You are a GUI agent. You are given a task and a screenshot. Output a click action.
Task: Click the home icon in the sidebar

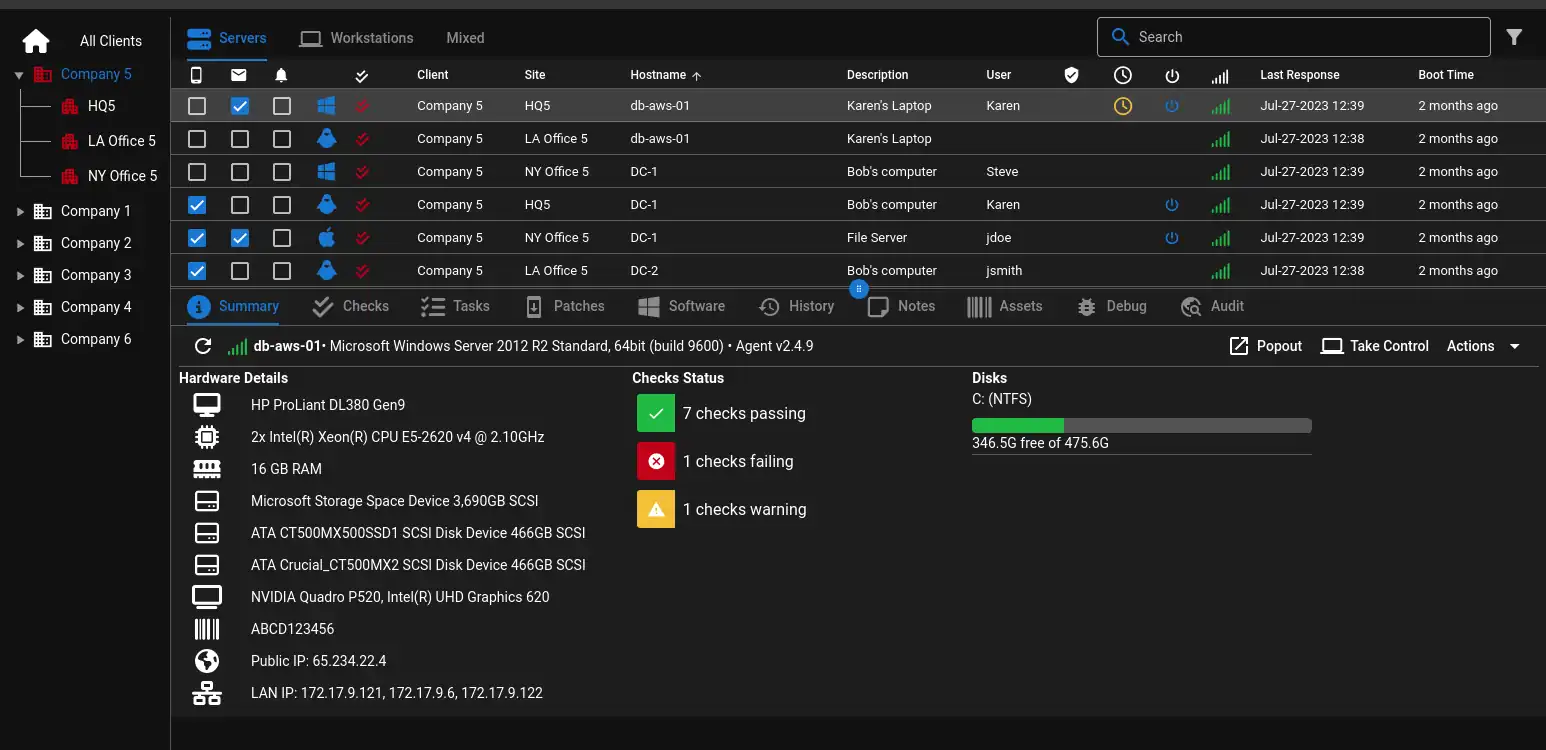click(x=36, y=41)
